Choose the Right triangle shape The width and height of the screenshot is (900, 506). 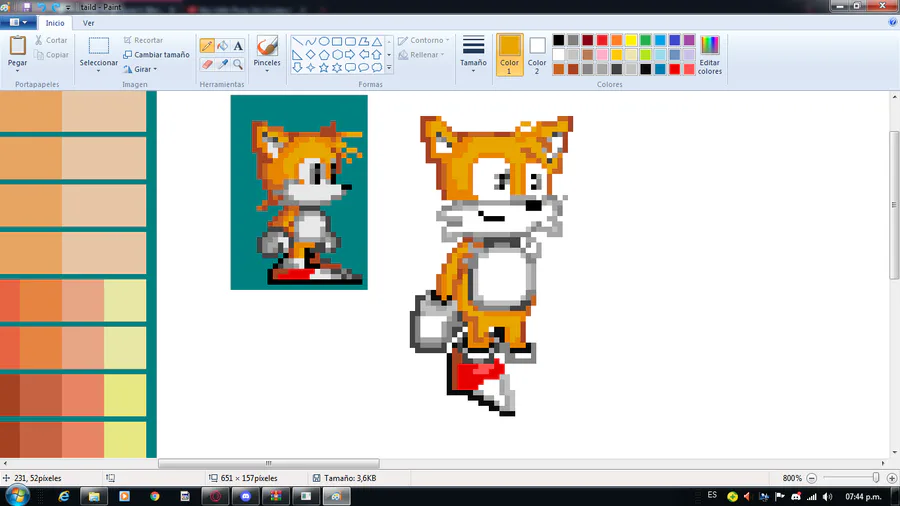297,55
